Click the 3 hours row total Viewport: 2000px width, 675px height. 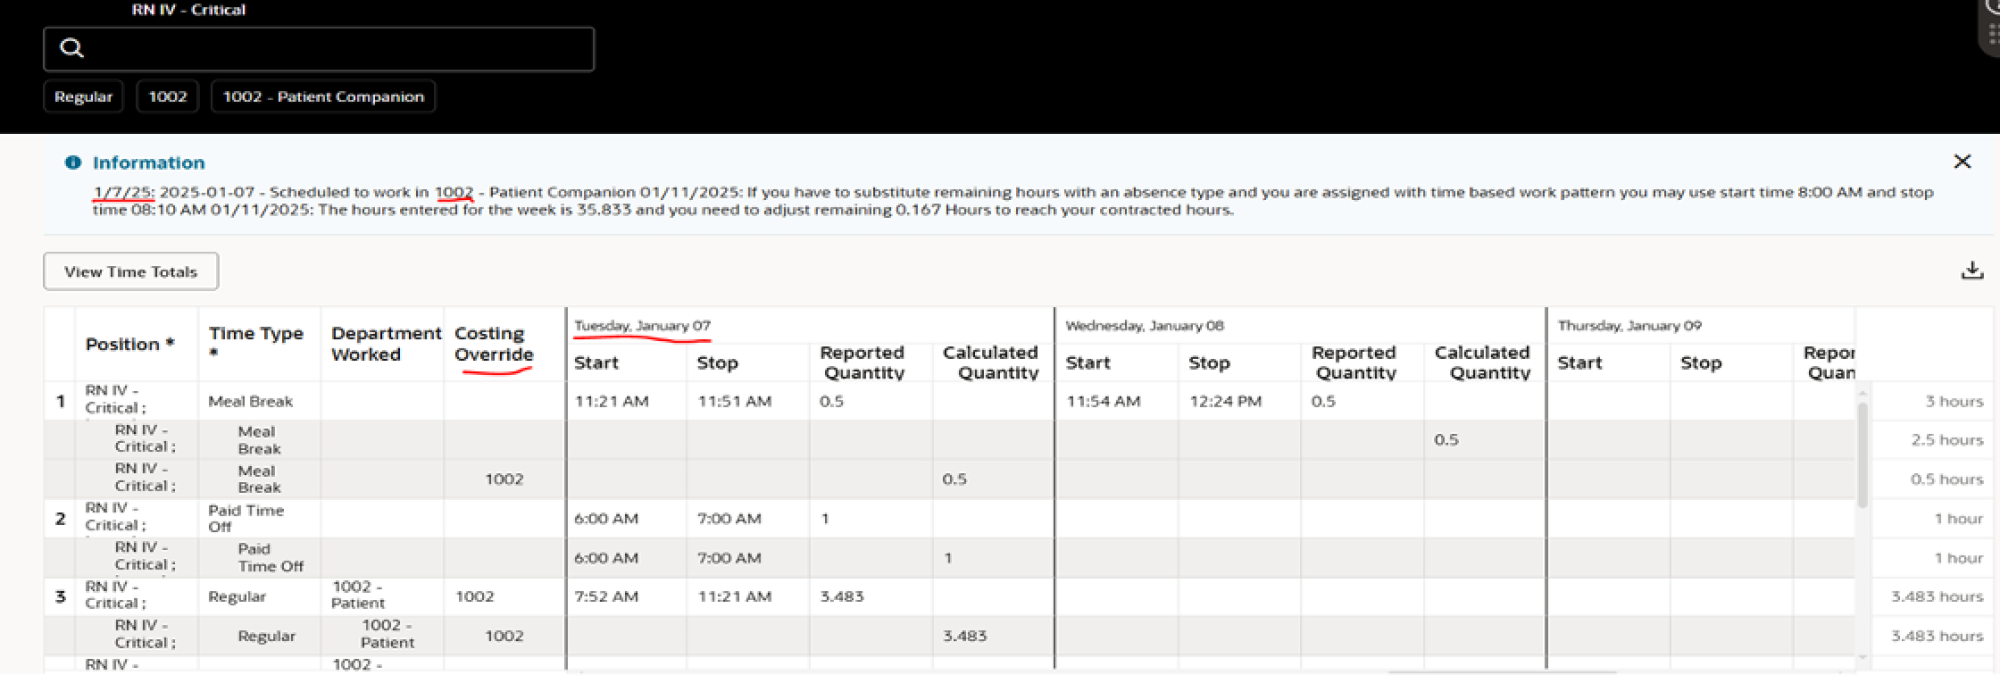click(1954, 401)
